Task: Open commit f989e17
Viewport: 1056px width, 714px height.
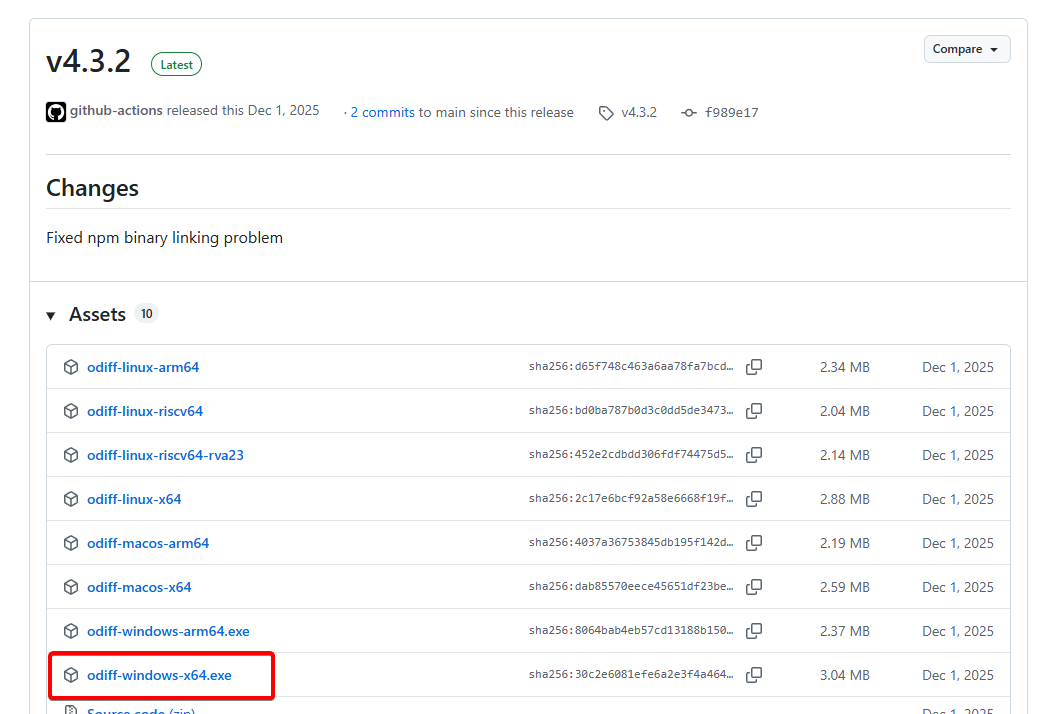Action: click(731, 113)
